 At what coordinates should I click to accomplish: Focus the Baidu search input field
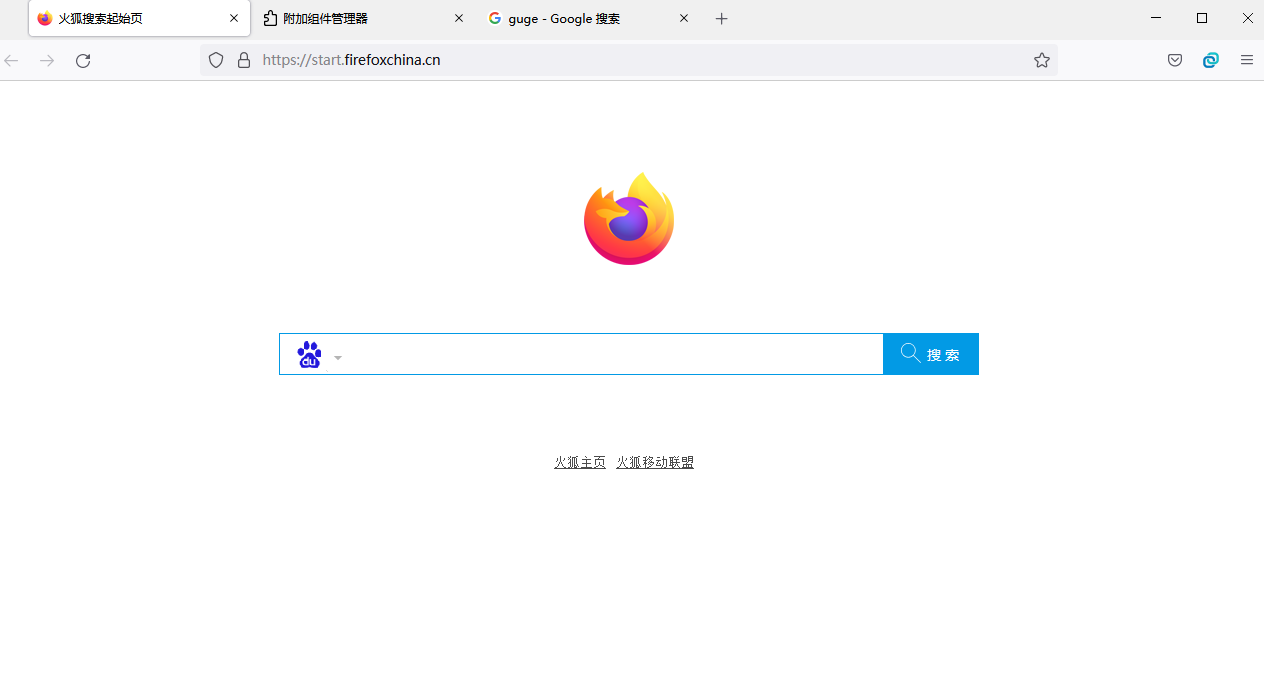pos(615,354)
